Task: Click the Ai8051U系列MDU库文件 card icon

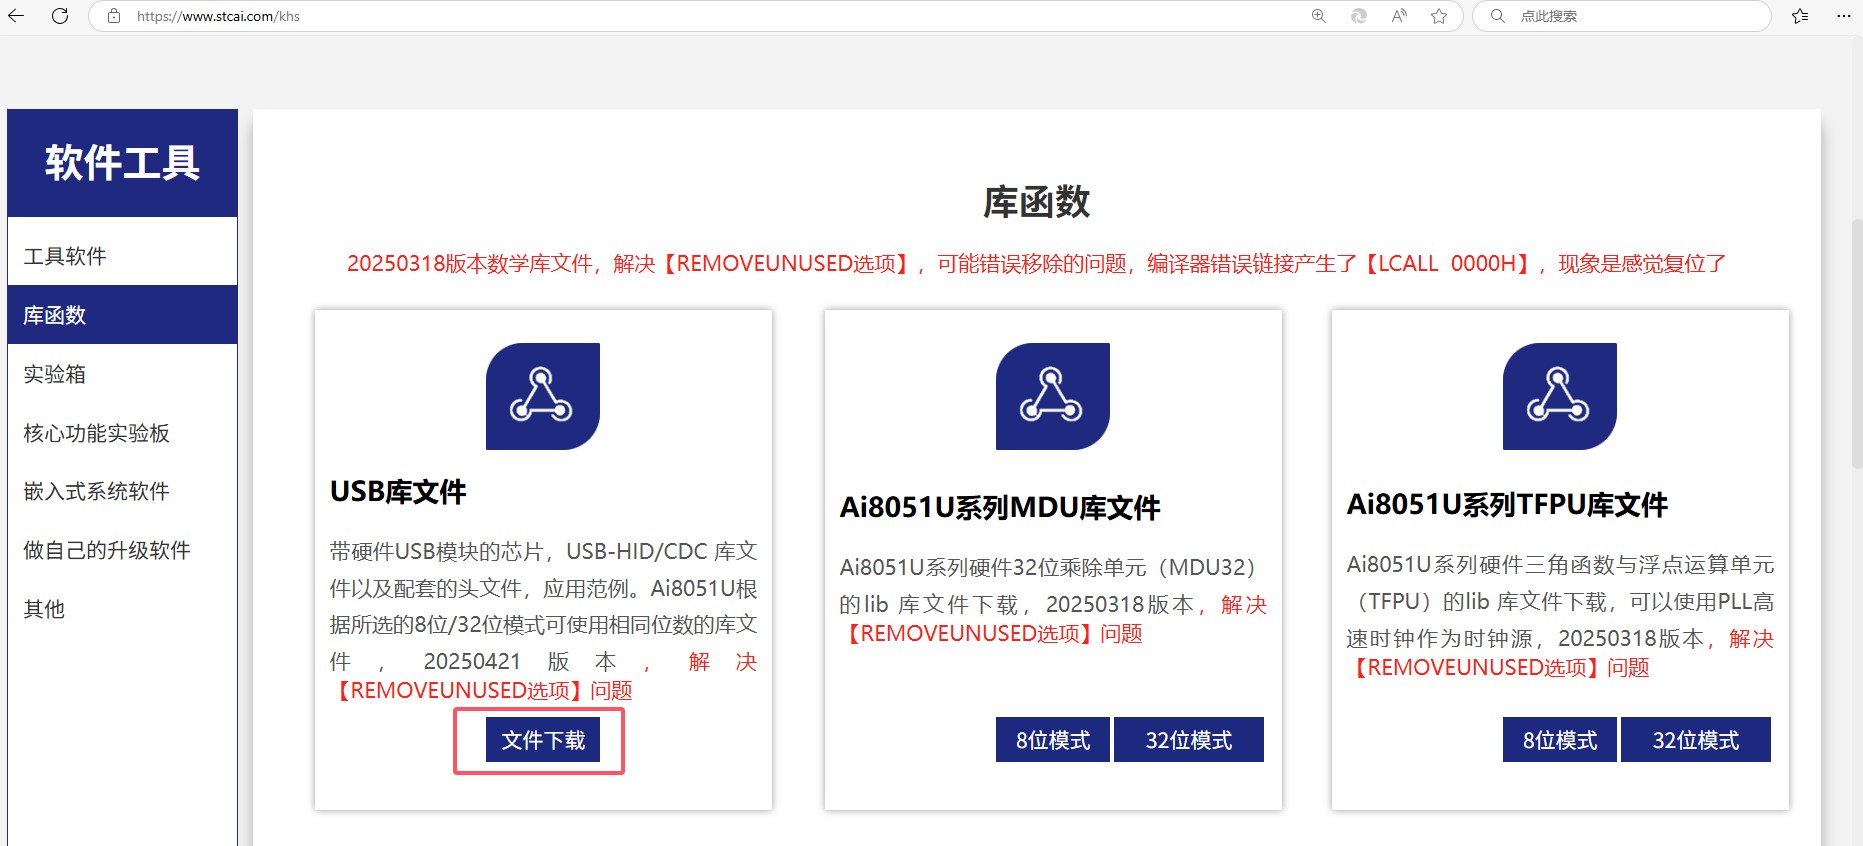Action: 1053,396
